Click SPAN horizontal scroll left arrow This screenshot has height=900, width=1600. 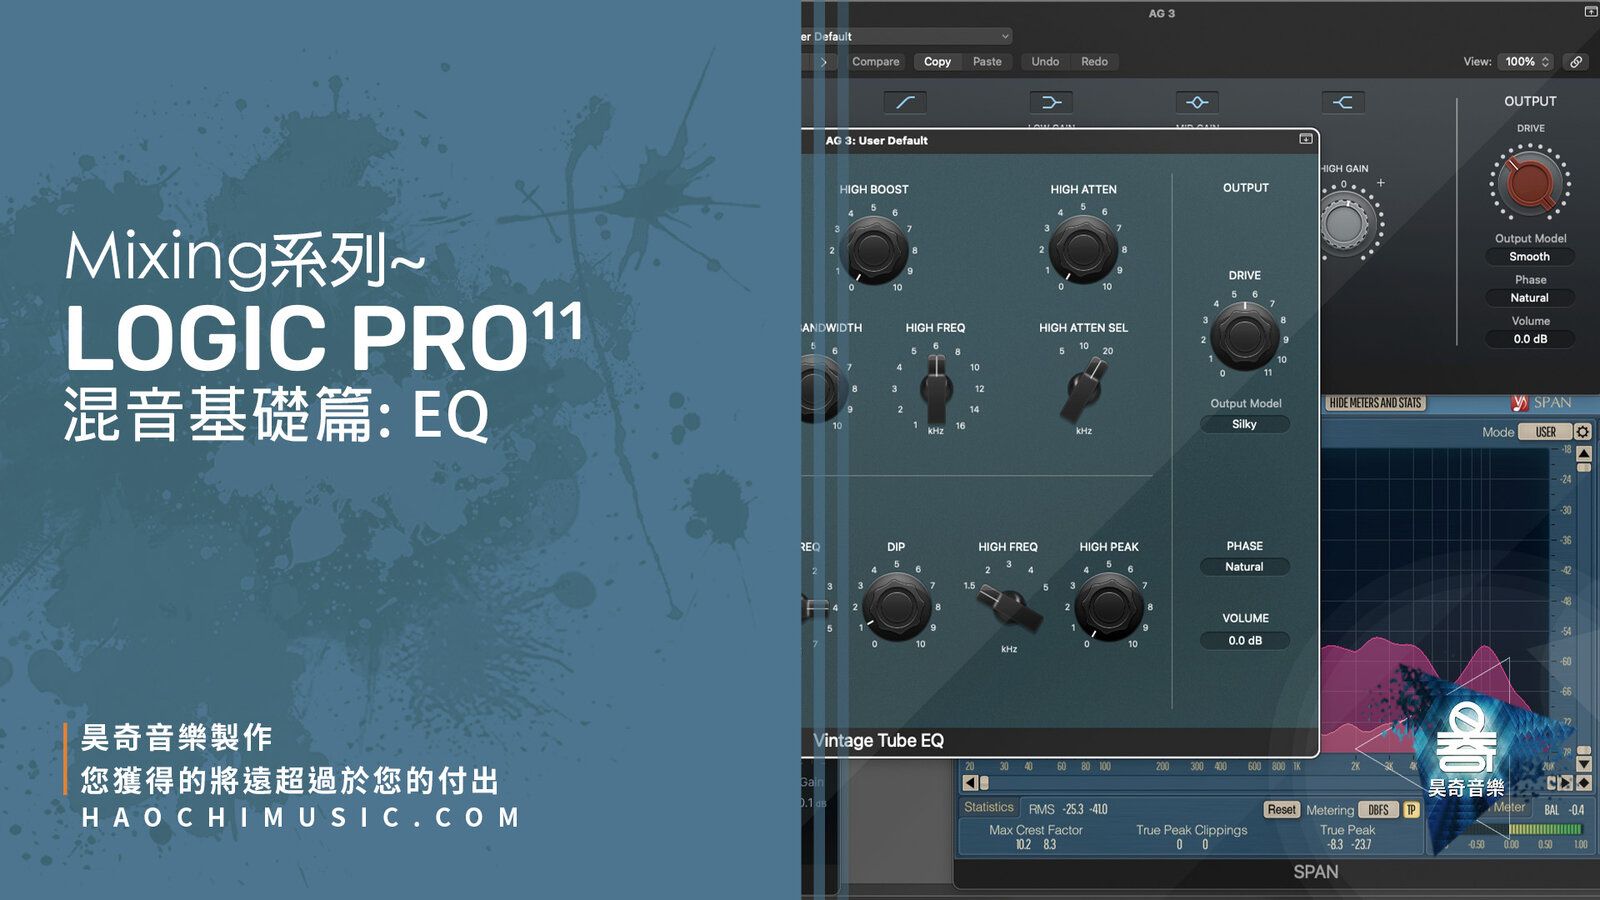(x=969, y=783)
